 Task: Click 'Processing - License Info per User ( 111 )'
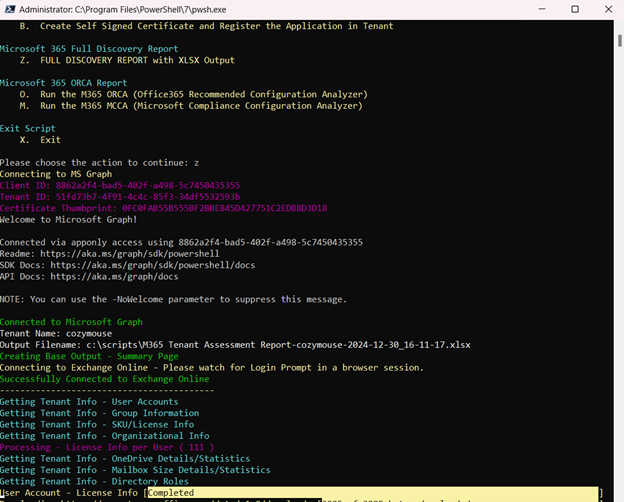(107, 447)
